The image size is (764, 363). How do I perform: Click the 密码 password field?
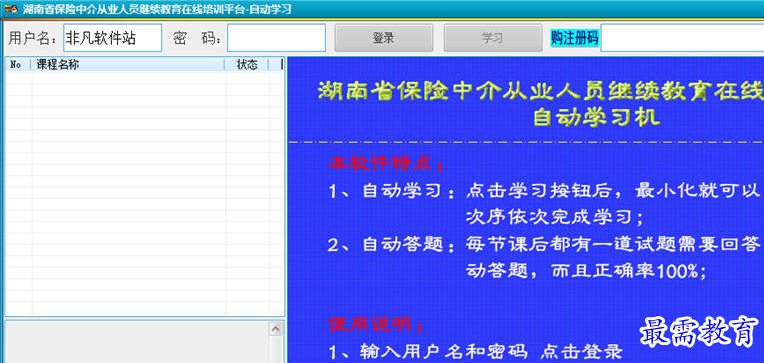tap(276, 38)
